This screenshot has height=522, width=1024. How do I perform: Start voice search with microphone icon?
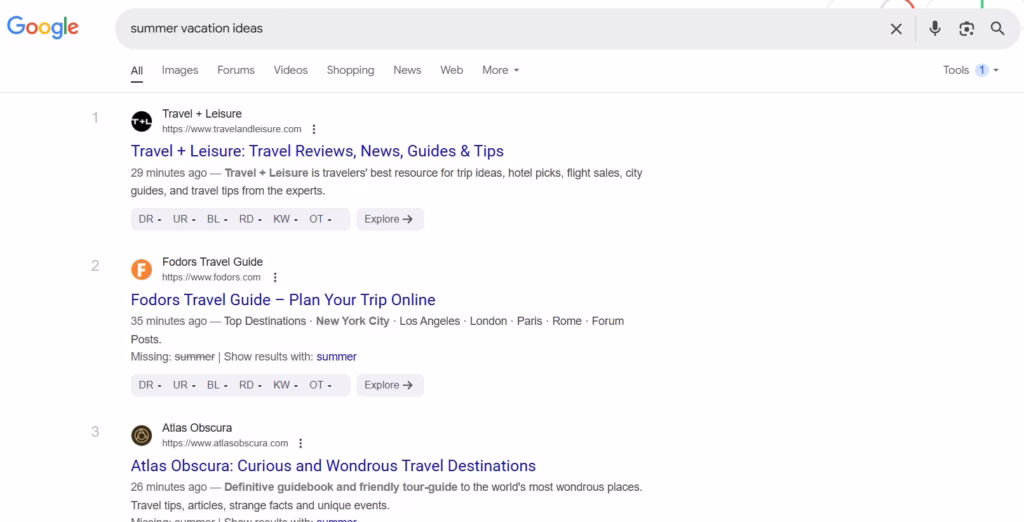tap(935, 29)
